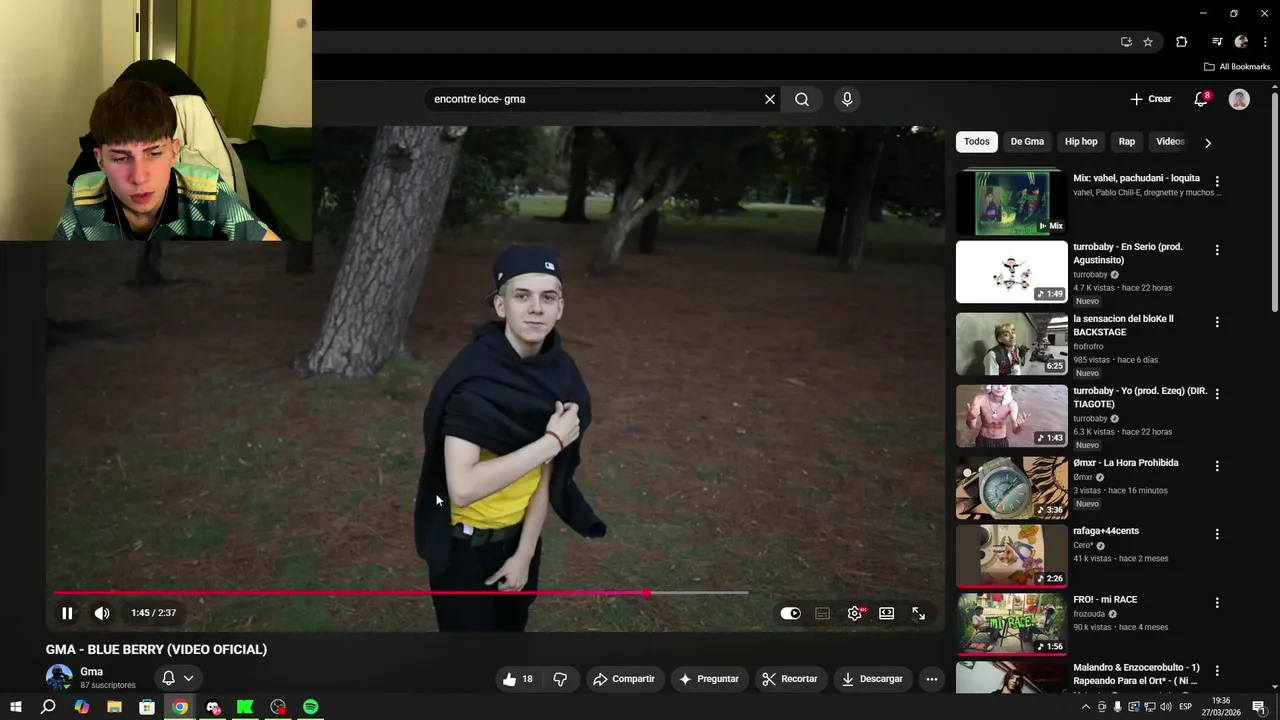The image size is (1280, 720).
Task: Select the Todos filter chip
Action: coord(977,142)
